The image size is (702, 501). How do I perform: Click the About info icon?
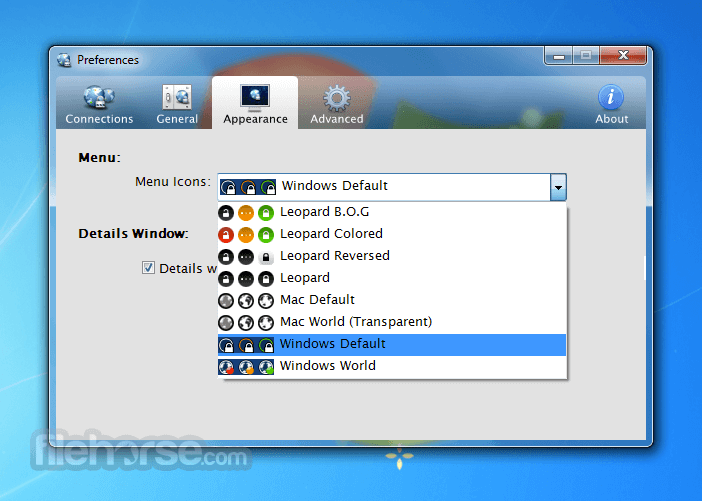coord(611,97)
